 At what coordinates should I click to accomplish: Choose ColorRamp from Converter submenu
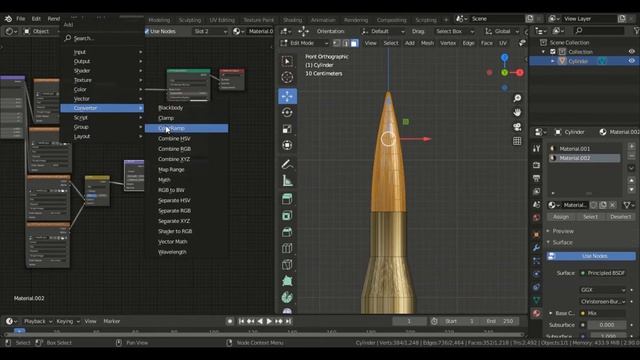coord(187,128)
